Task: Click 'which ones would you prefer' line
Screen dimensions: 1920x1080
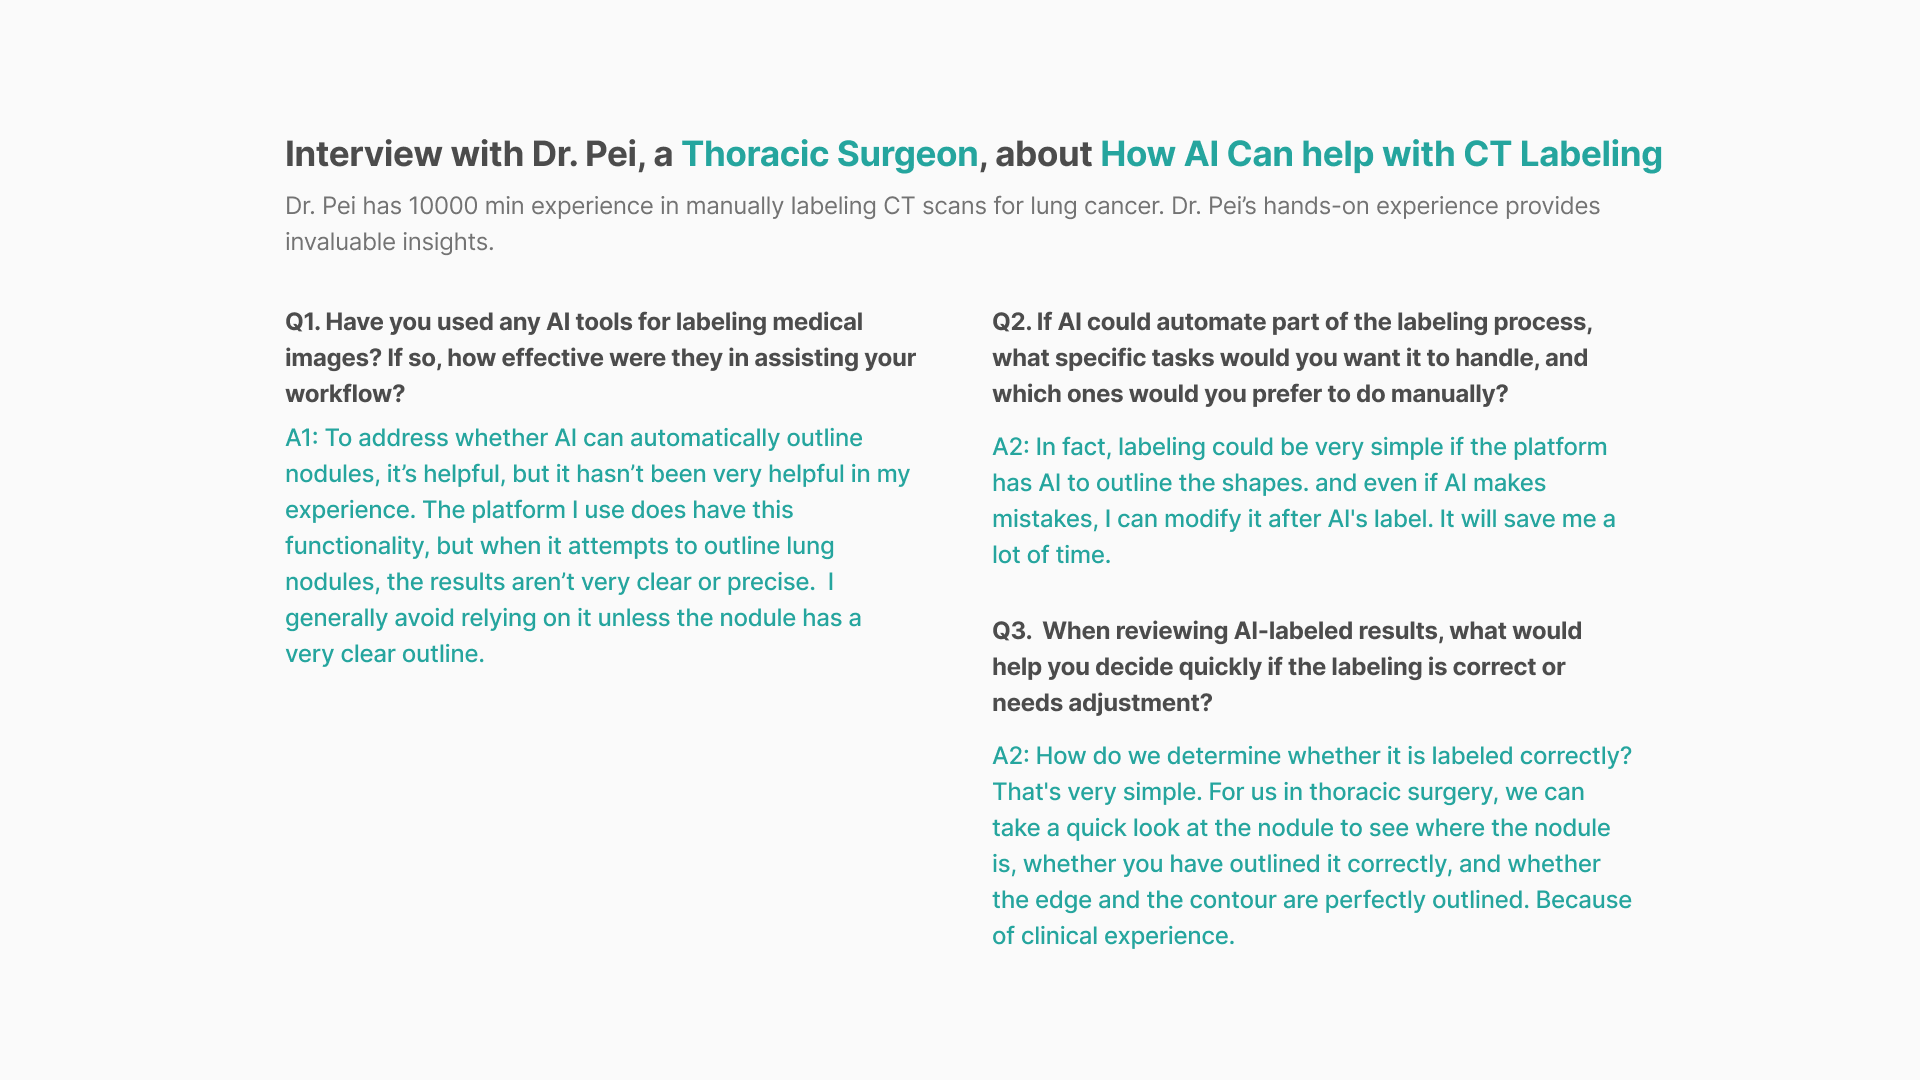Action: coord(1250,394)
